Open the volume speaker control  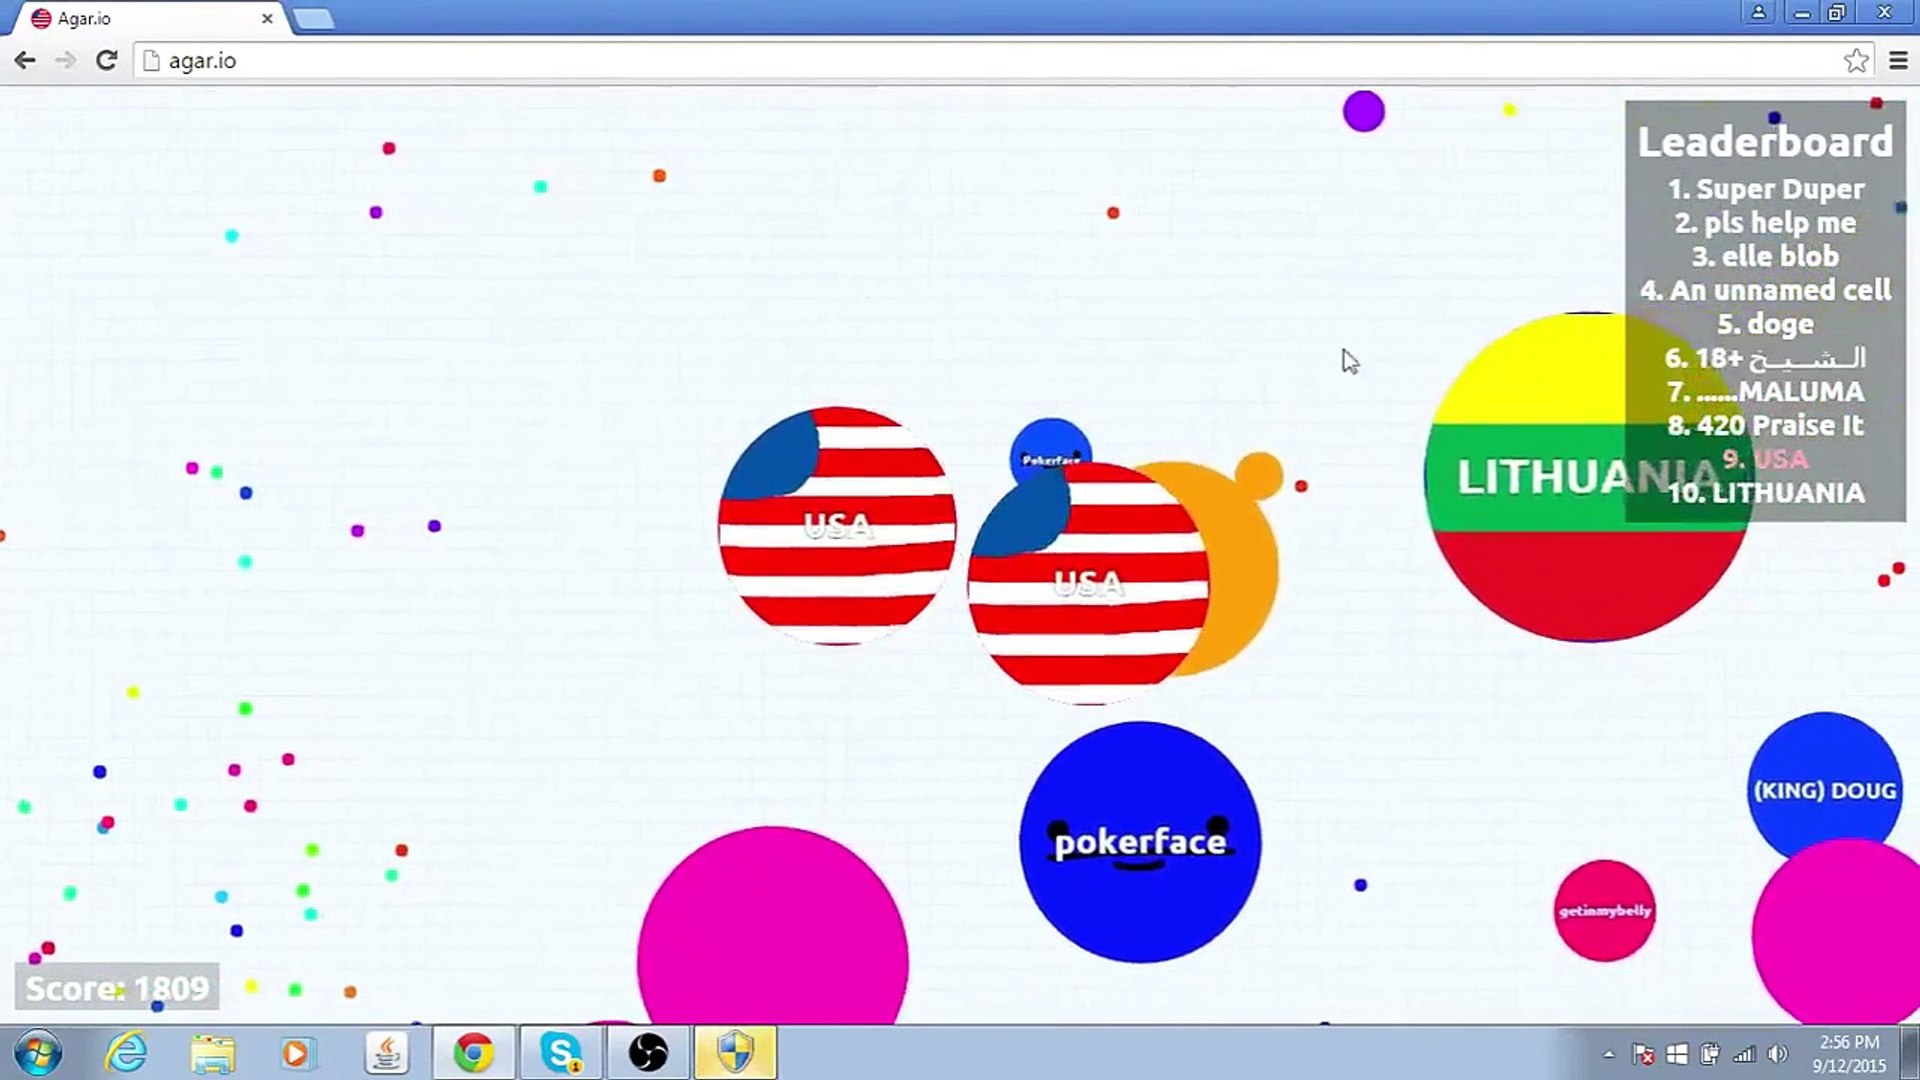[x=1777, y=1054]
